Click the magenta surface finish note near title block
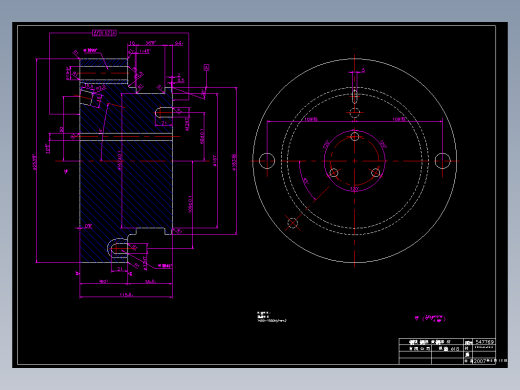Screen dimensions: 520x390 tap(430, 318)
